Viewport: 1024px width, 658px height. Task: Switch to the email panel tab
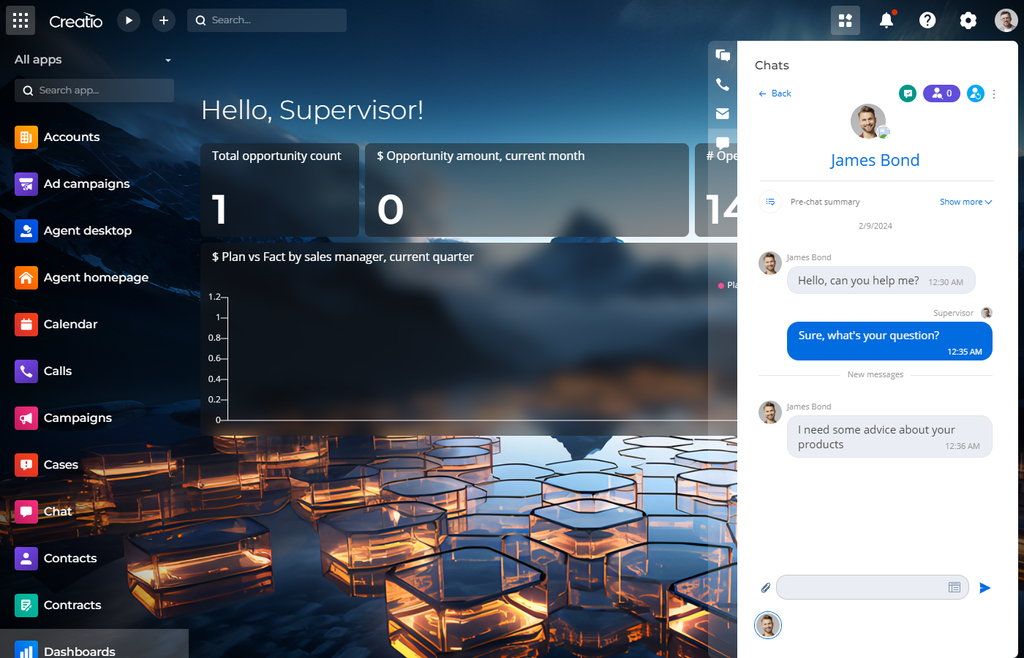(722, 114)
